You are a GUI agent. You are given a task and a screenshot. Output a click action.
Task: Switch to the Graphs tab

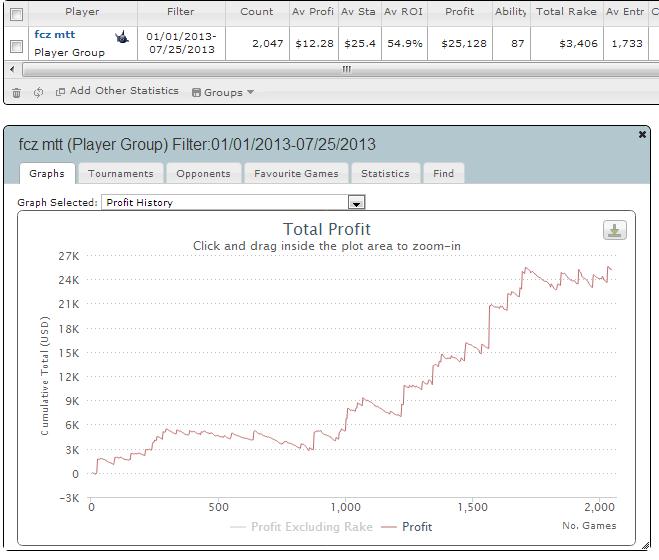coord(47,174)
